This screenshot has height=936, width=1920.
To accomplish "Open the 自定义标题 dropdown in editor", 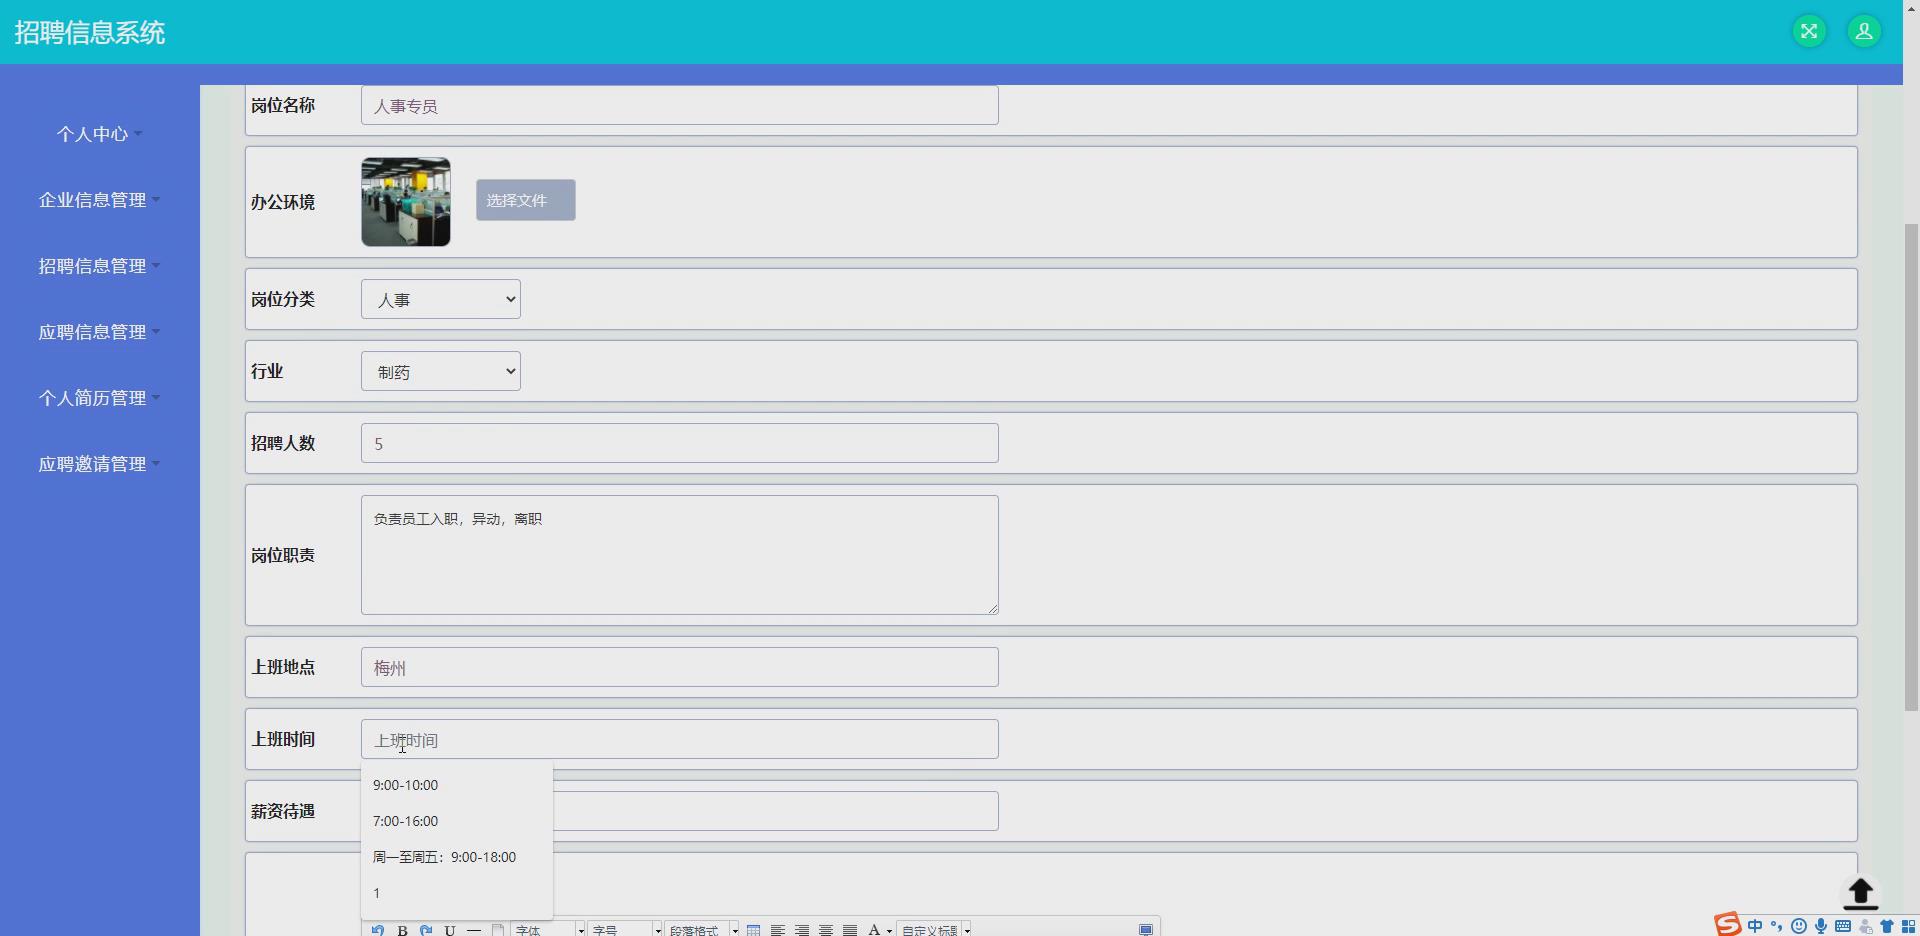I will pos(934,930).
